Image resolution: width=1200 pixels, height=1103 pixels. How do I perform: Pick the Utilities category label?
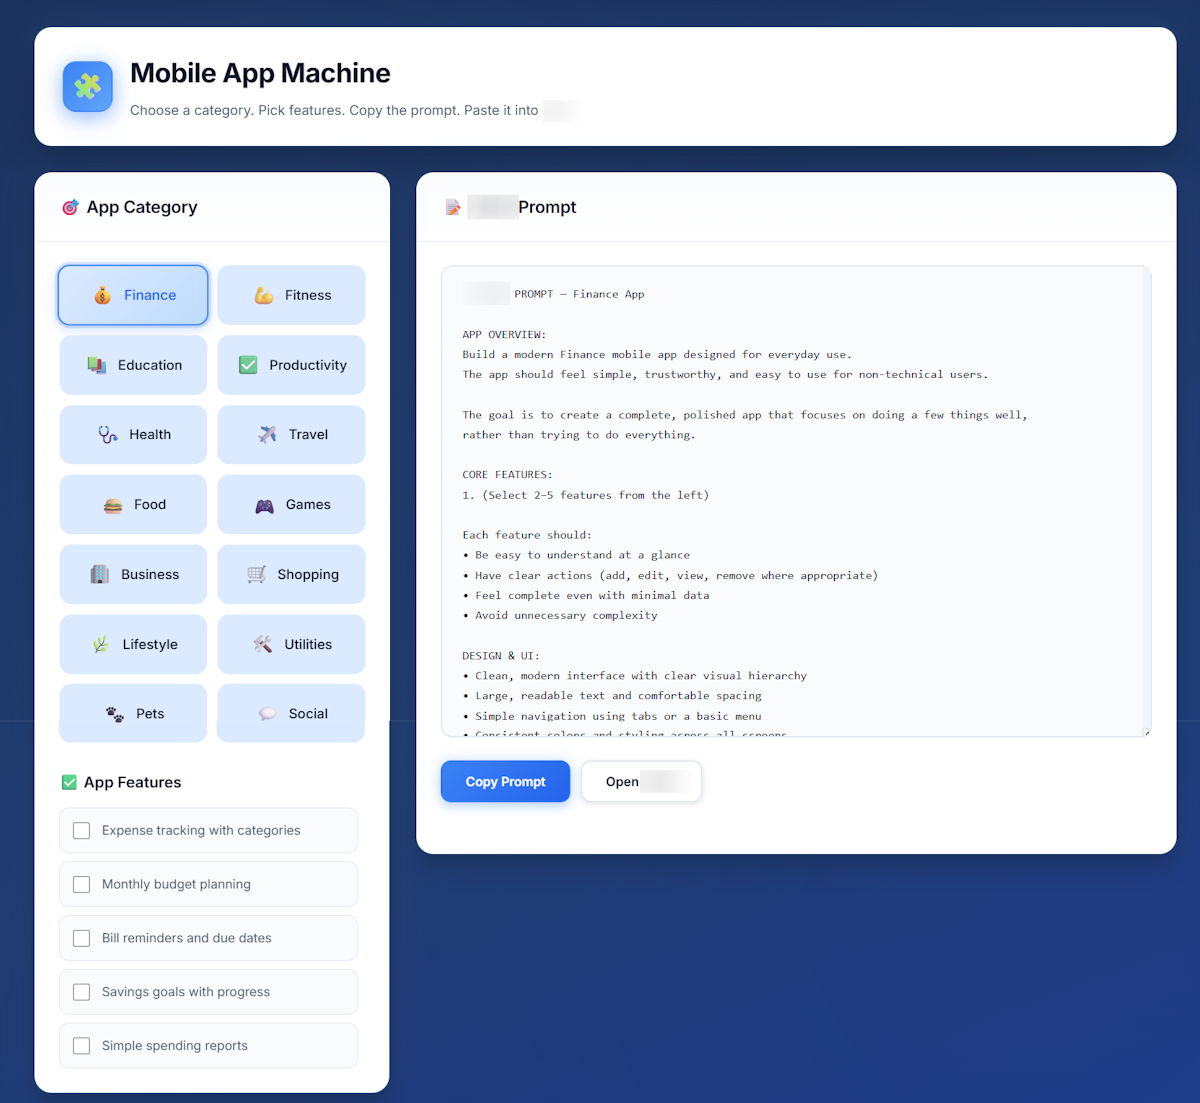[x=308, y=644]
